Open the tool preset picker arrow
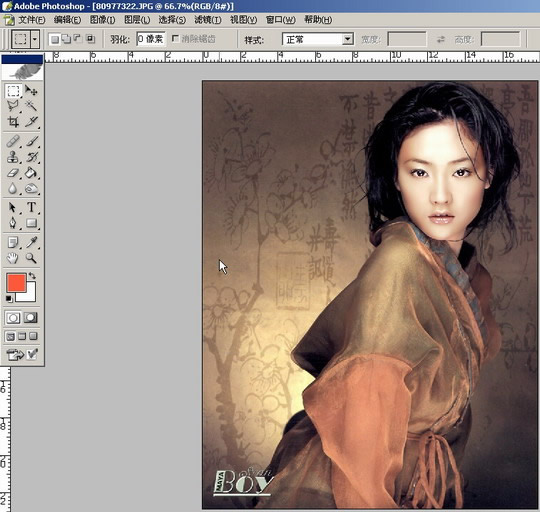Image resolution: width=540 pixels, height=512 pixels. (34, 39)
